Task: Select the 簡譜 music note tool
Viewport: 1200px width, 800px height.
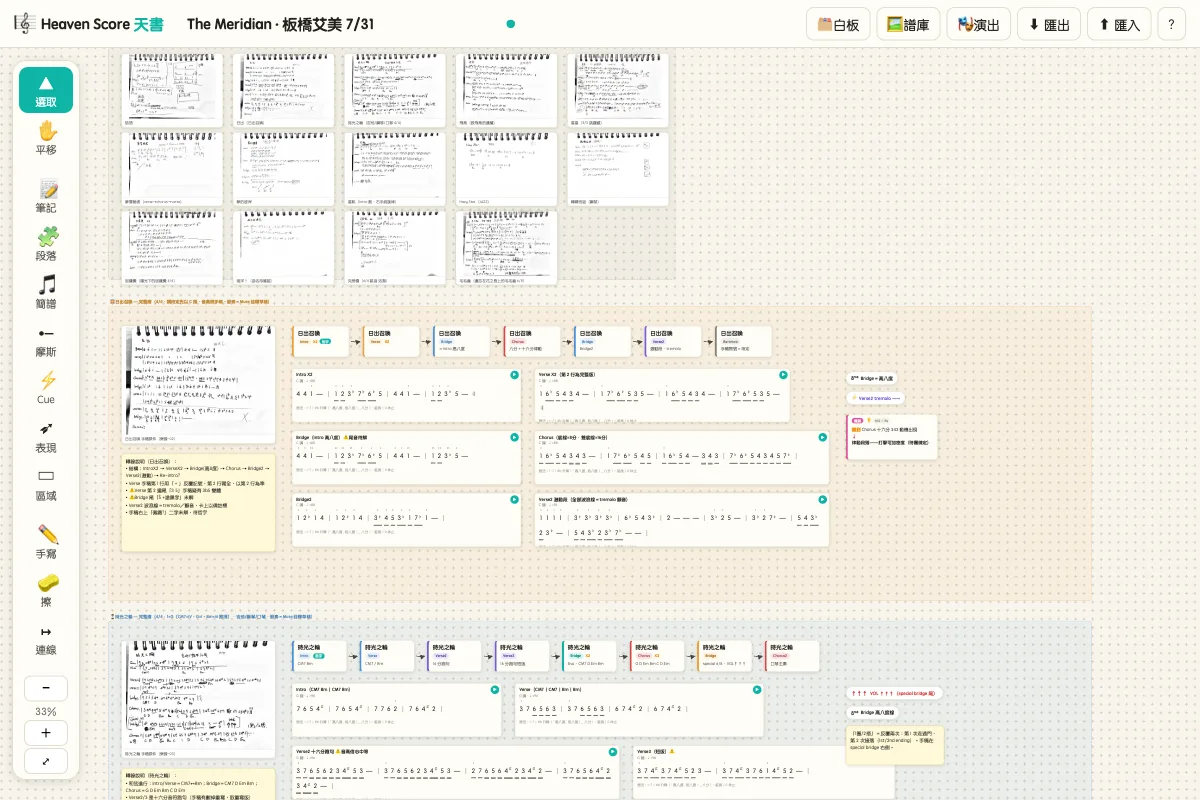Action: [46, 292]
